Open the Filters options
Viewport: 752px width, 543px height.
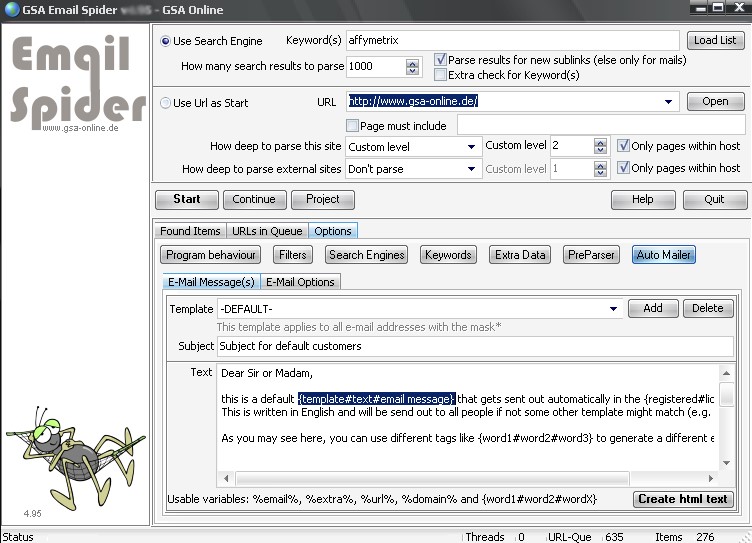coord(293,255)
